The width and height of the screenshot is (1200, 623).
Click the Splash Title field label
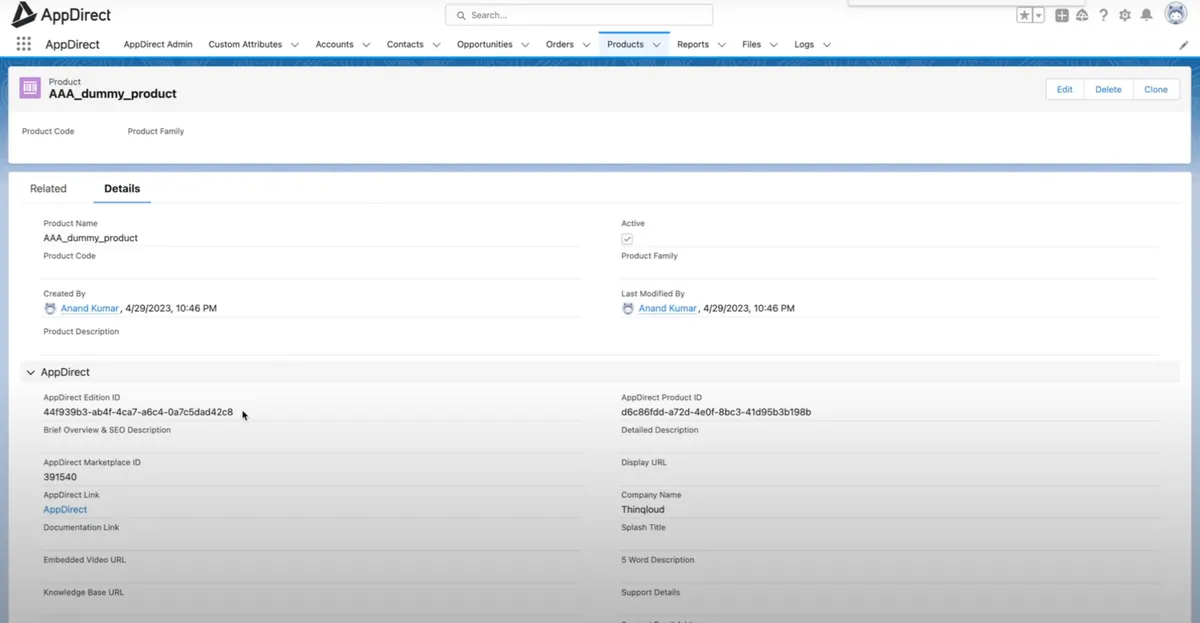click(x=643, y=528)
